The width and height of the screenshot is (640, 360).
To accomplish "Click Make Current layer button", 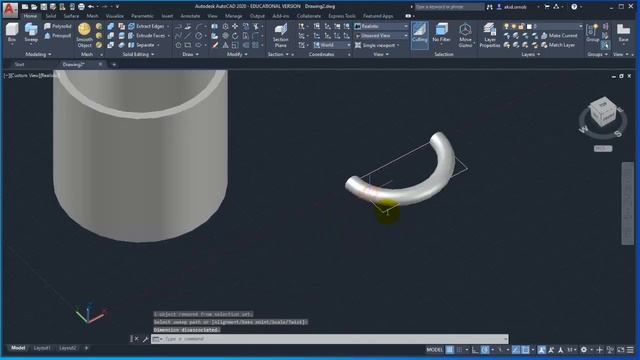I will pyautogui.click(x=559, y=36).
